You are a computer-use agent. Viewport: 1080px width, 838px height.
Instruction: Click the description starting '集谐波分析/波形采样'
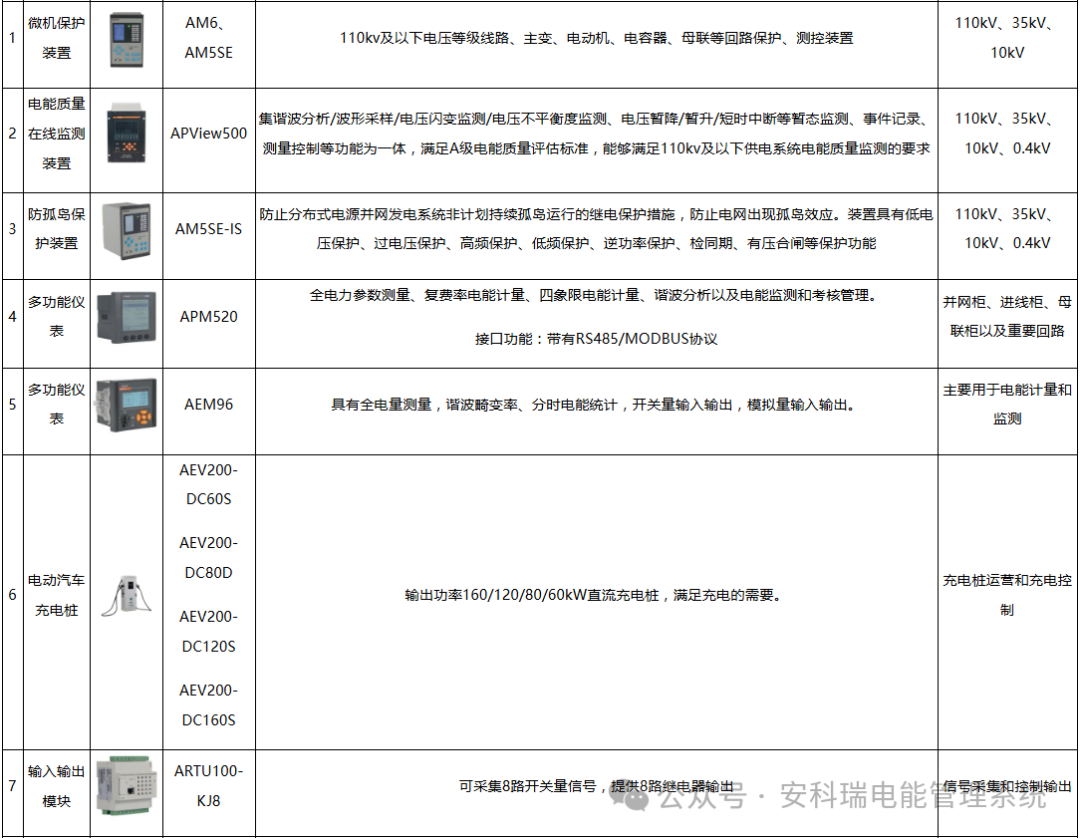point(596,134)
